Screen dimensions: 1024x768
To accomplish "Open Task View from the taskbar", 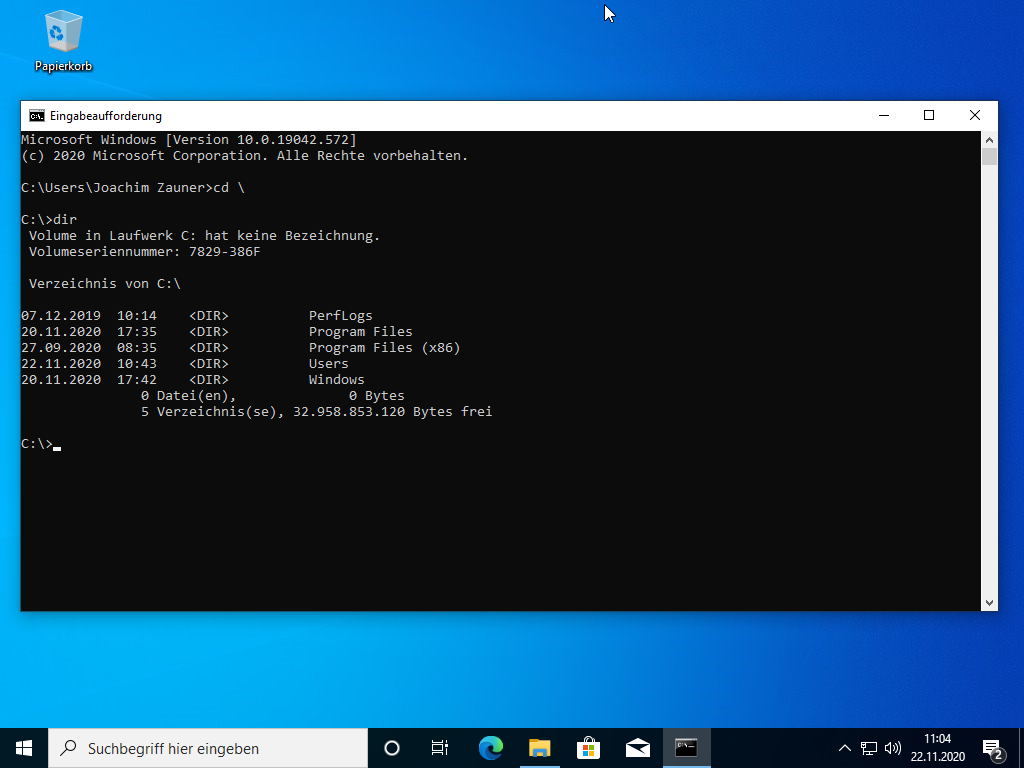I will [x=439, y=748].
